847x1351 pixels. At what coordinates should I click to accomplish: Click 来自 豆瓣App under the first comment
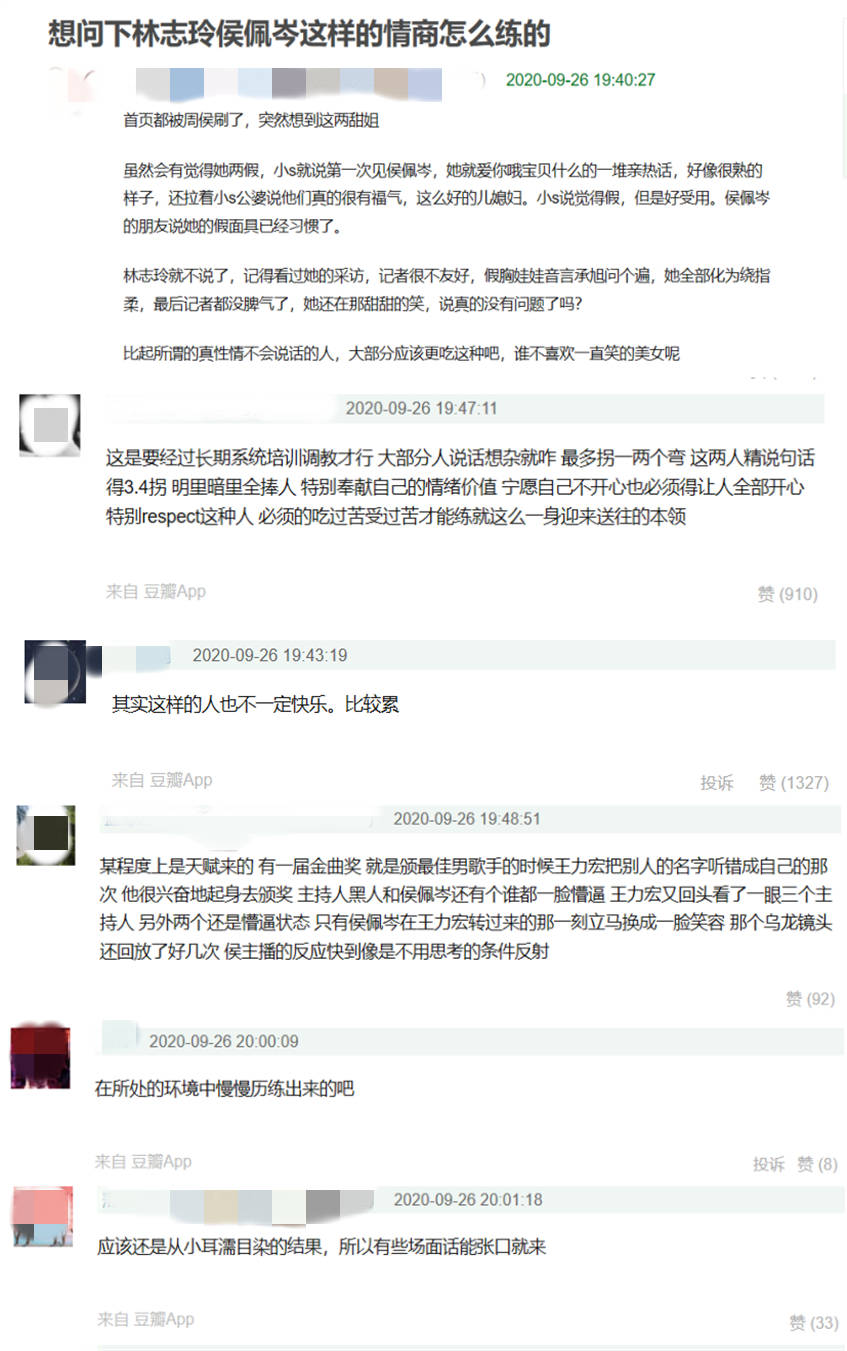156,591
